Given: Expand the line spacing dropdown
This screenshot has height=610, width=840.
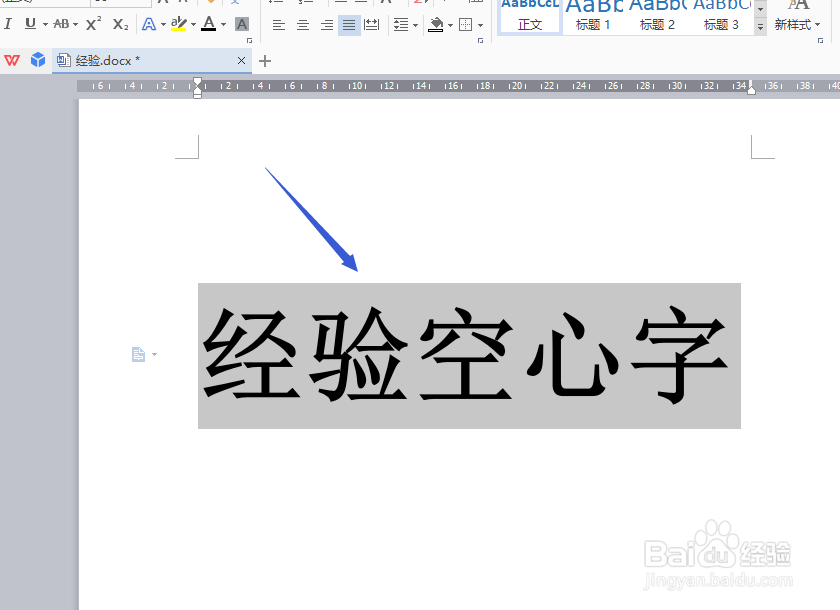Looking at the screenshot, I should 413,24.
